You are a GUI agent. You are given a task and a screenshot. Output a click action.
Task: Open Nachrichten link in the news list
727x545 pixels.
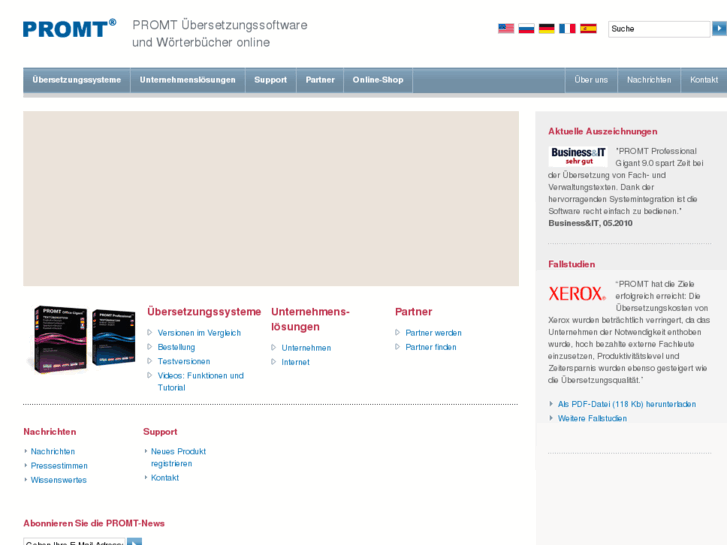tap(52, 451)
